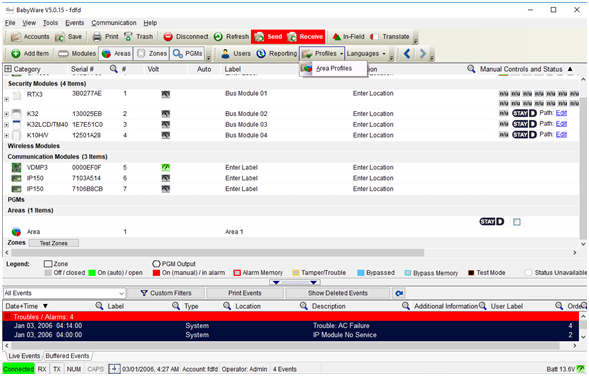Send programming to the panel

(x=268, y=37)
